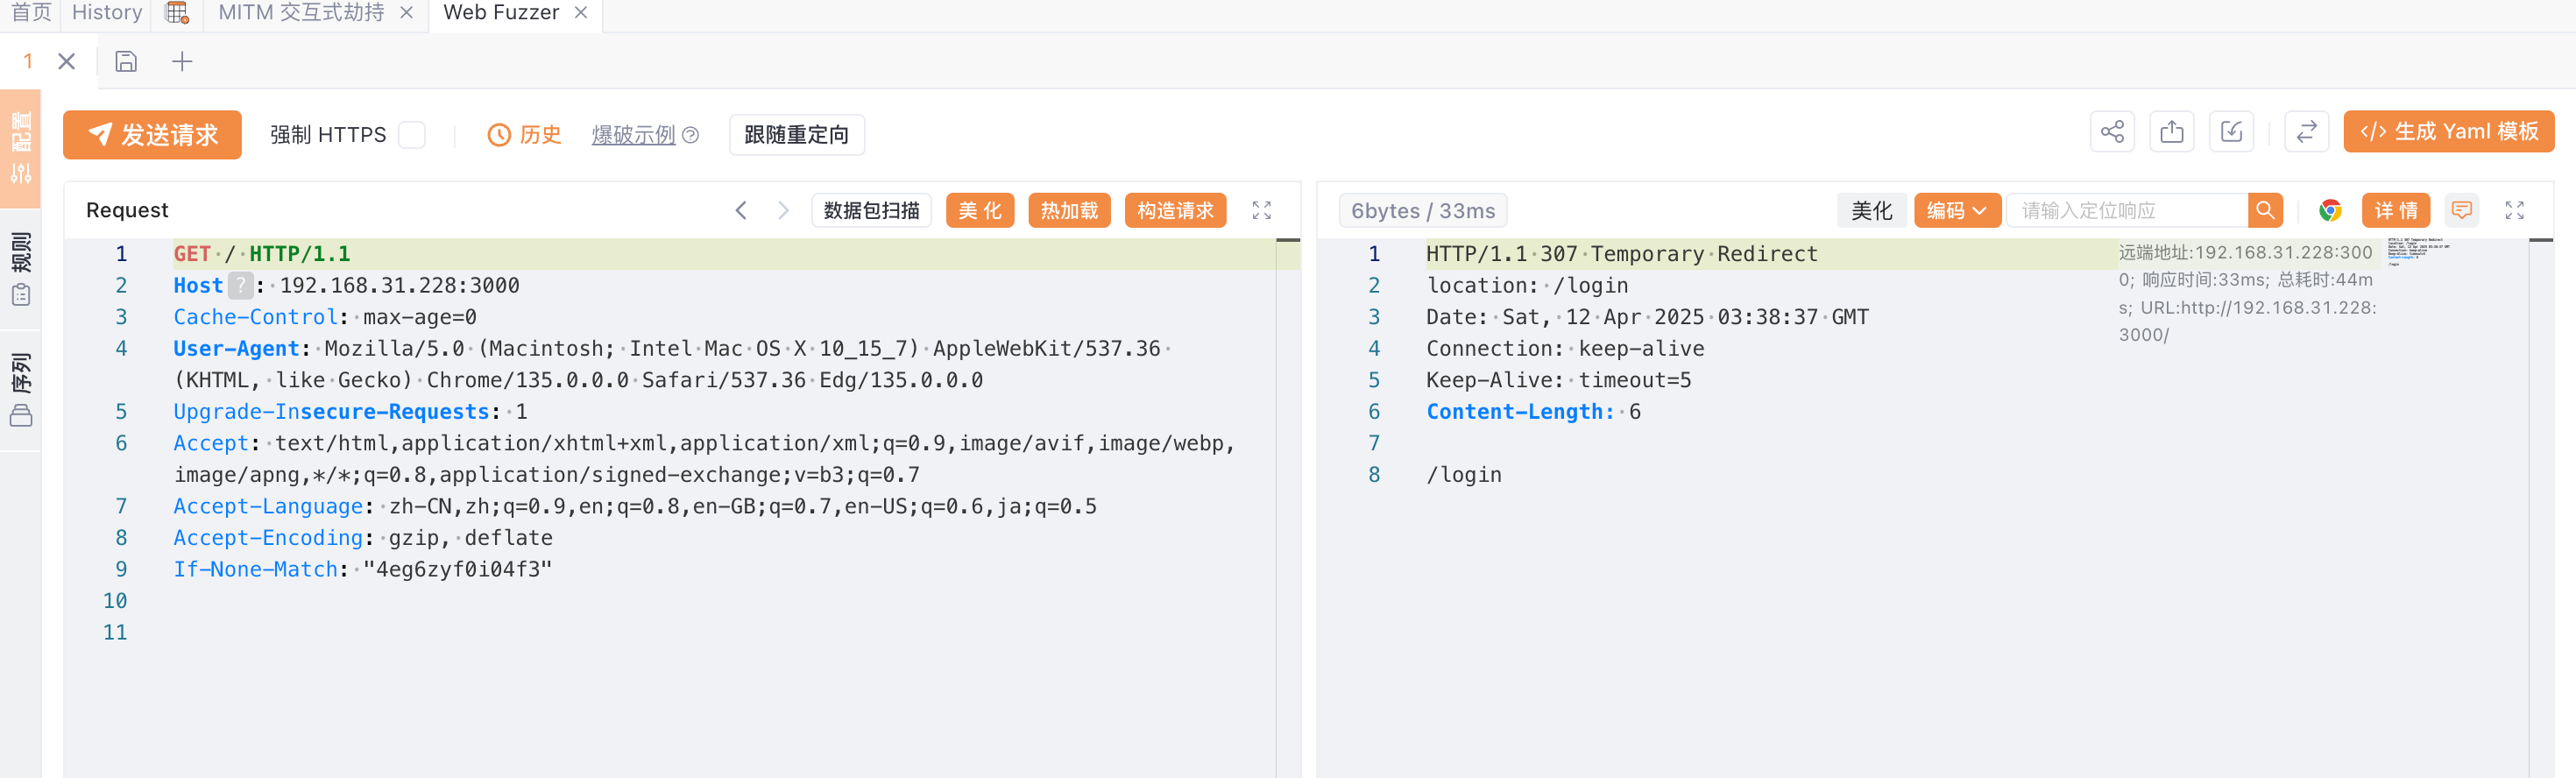Click 美化 beautify button in Request panel

point(980,210)
